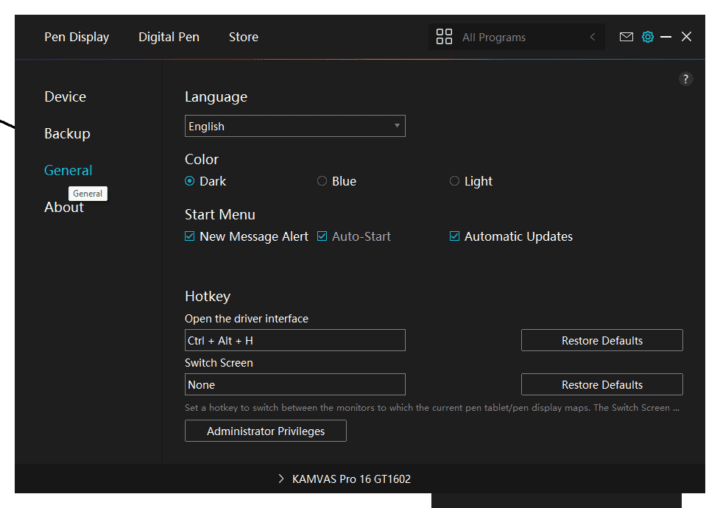Click the All Programs grid icon
This screenshot has width=720, height=508.
(x=444, y=37)
